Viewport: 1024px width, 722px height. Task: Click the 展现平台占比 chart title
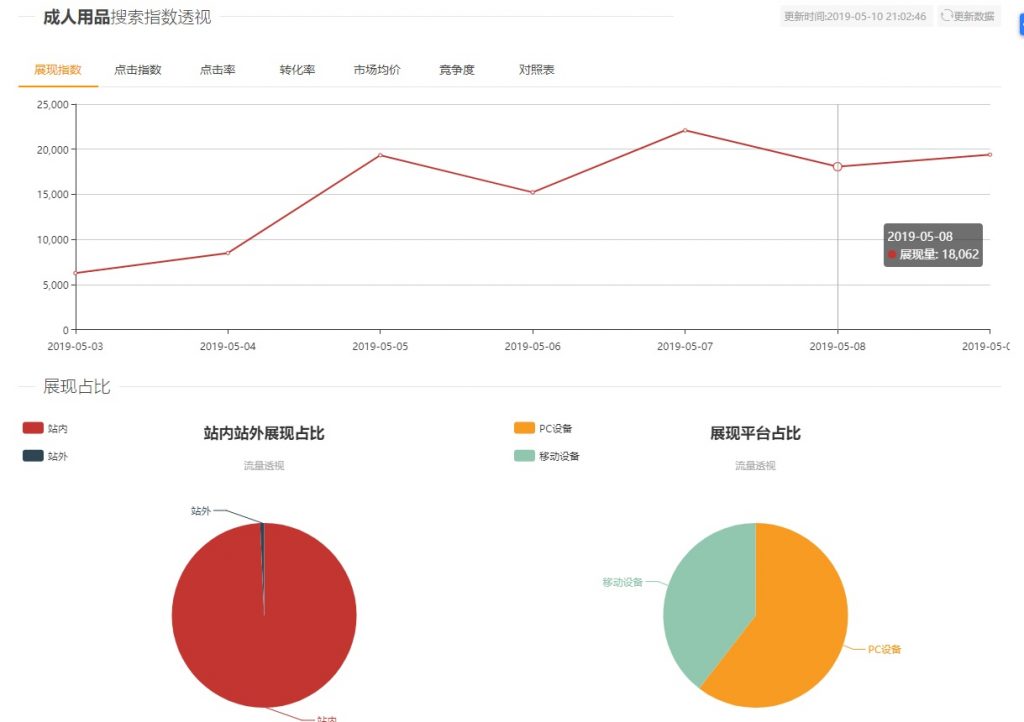point(756,433)
